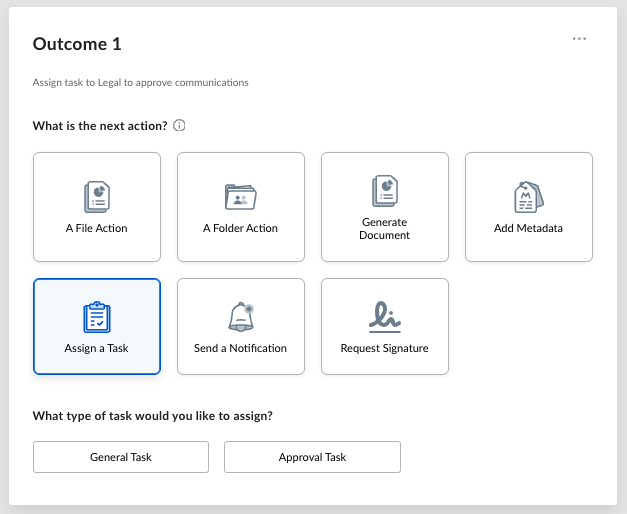Select the Send a Notification bell icon
The height and width of the screenshot is (514, 627).
point(240,316)
